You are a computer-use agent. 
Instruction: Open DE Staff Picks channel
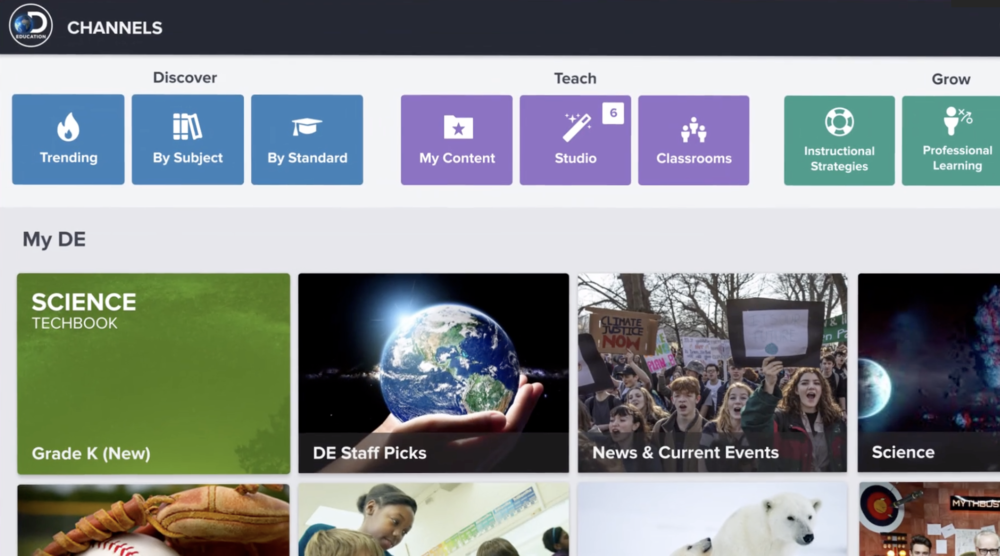(x=434, y=373)
